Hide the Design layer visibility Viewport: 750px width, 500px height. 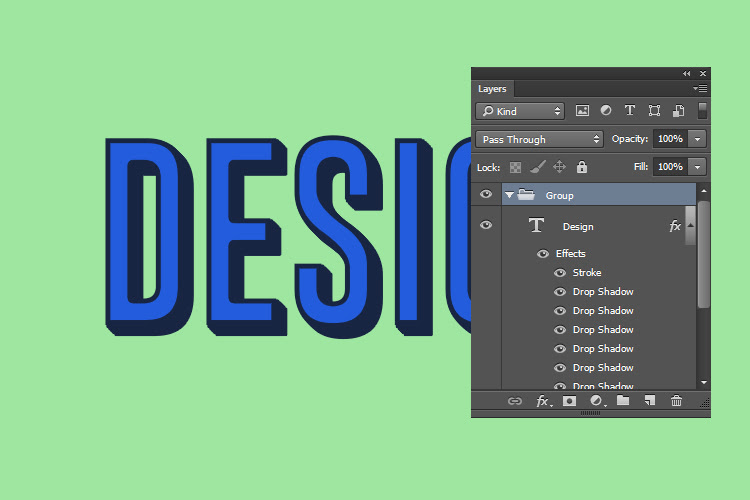486,225
